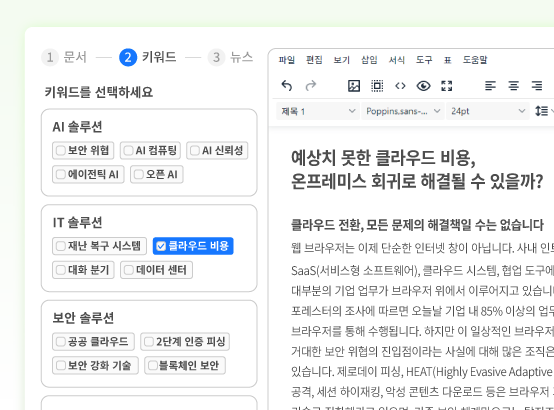Enter fullscreen mode in the editor
This screenshot has width=554, height=410.
(x=447, y=86)
